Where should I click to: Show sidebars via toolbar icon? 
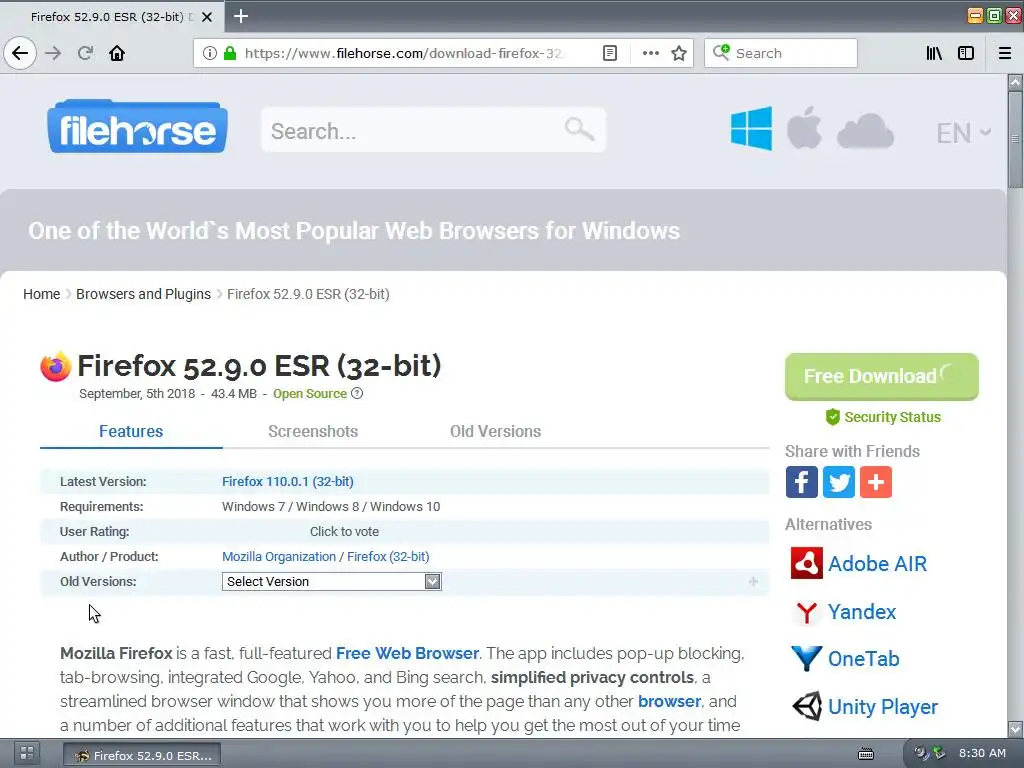pyautogui.click(x=966, y=53)
